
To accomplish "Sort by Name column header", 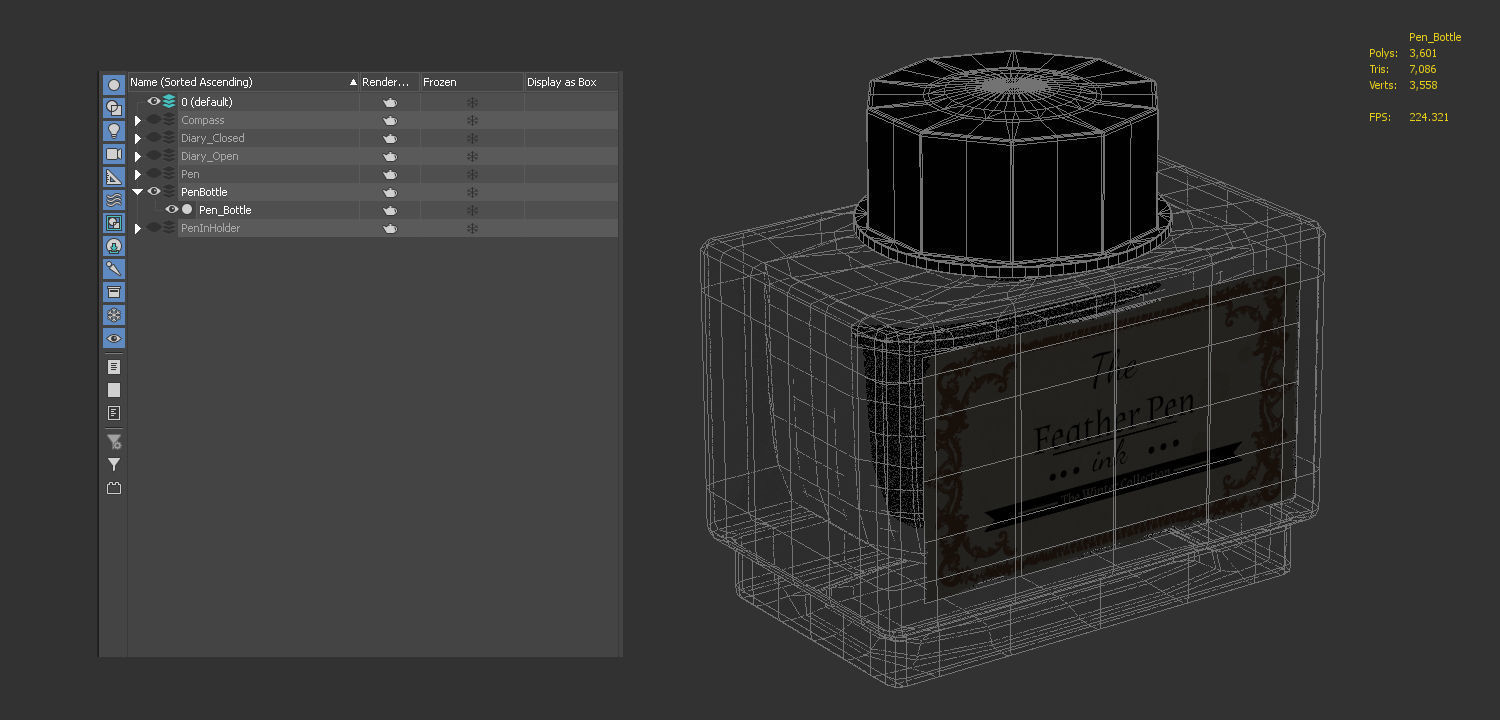I will (x=243, y=82).
